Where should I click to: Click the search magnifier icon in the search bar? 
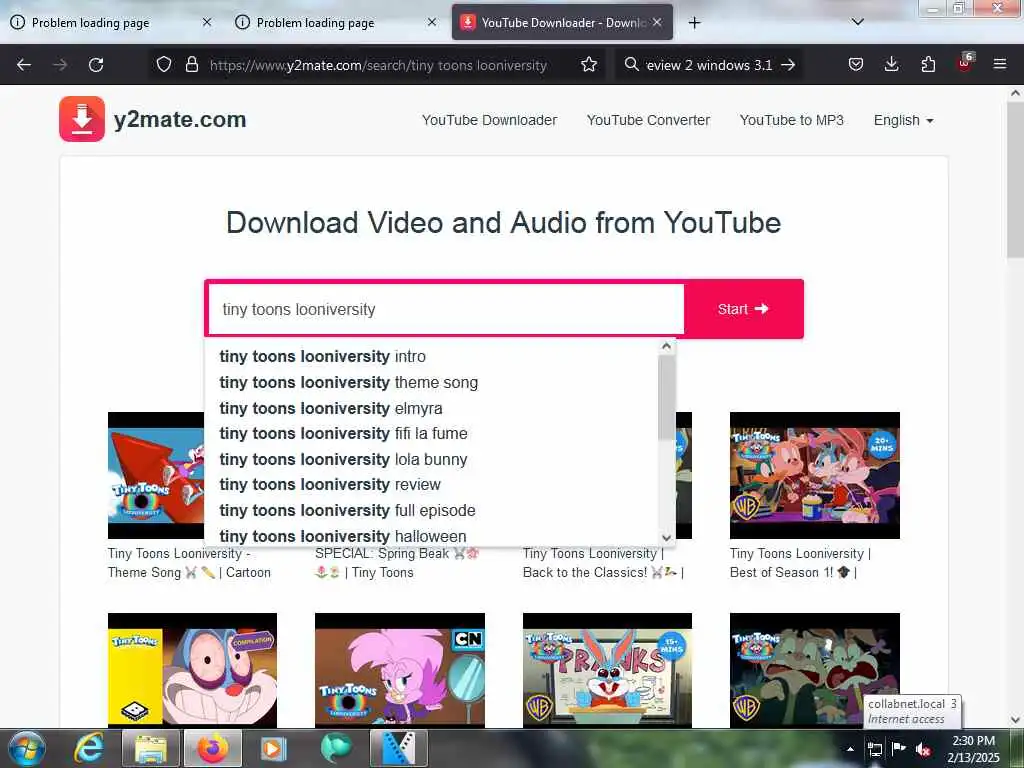tap(631, 65)
